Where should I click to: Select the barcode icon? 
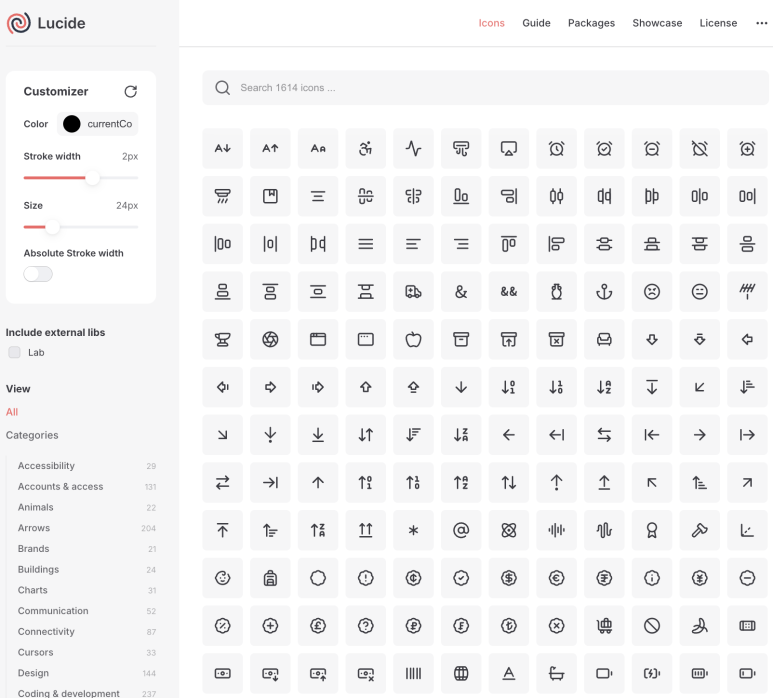tap(413, 673)
